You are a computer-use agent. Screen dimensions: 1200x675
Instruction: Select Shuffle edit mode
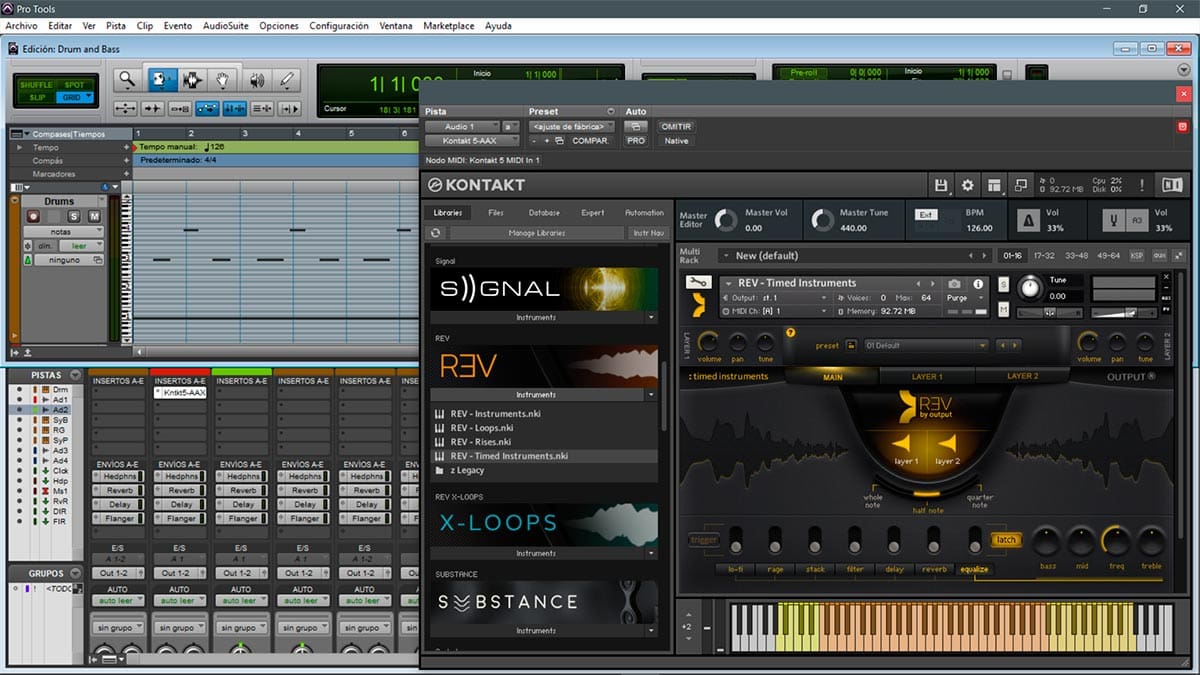pos(38,85)
